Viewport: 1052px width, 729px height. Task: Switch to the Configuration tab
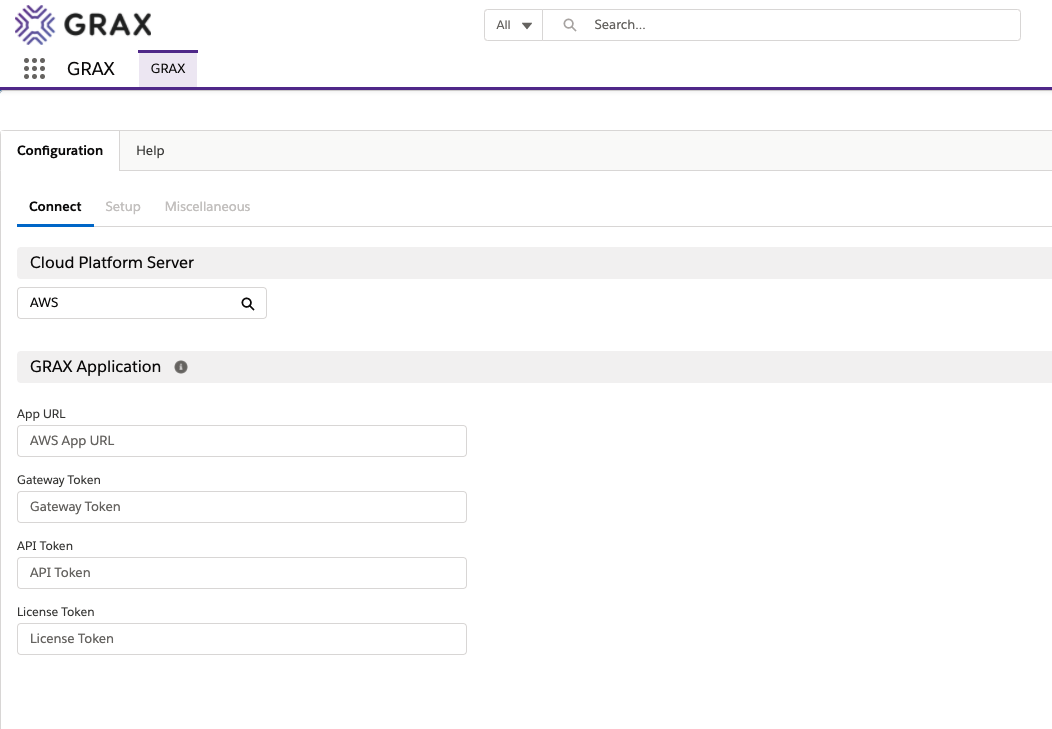point(60,150)
